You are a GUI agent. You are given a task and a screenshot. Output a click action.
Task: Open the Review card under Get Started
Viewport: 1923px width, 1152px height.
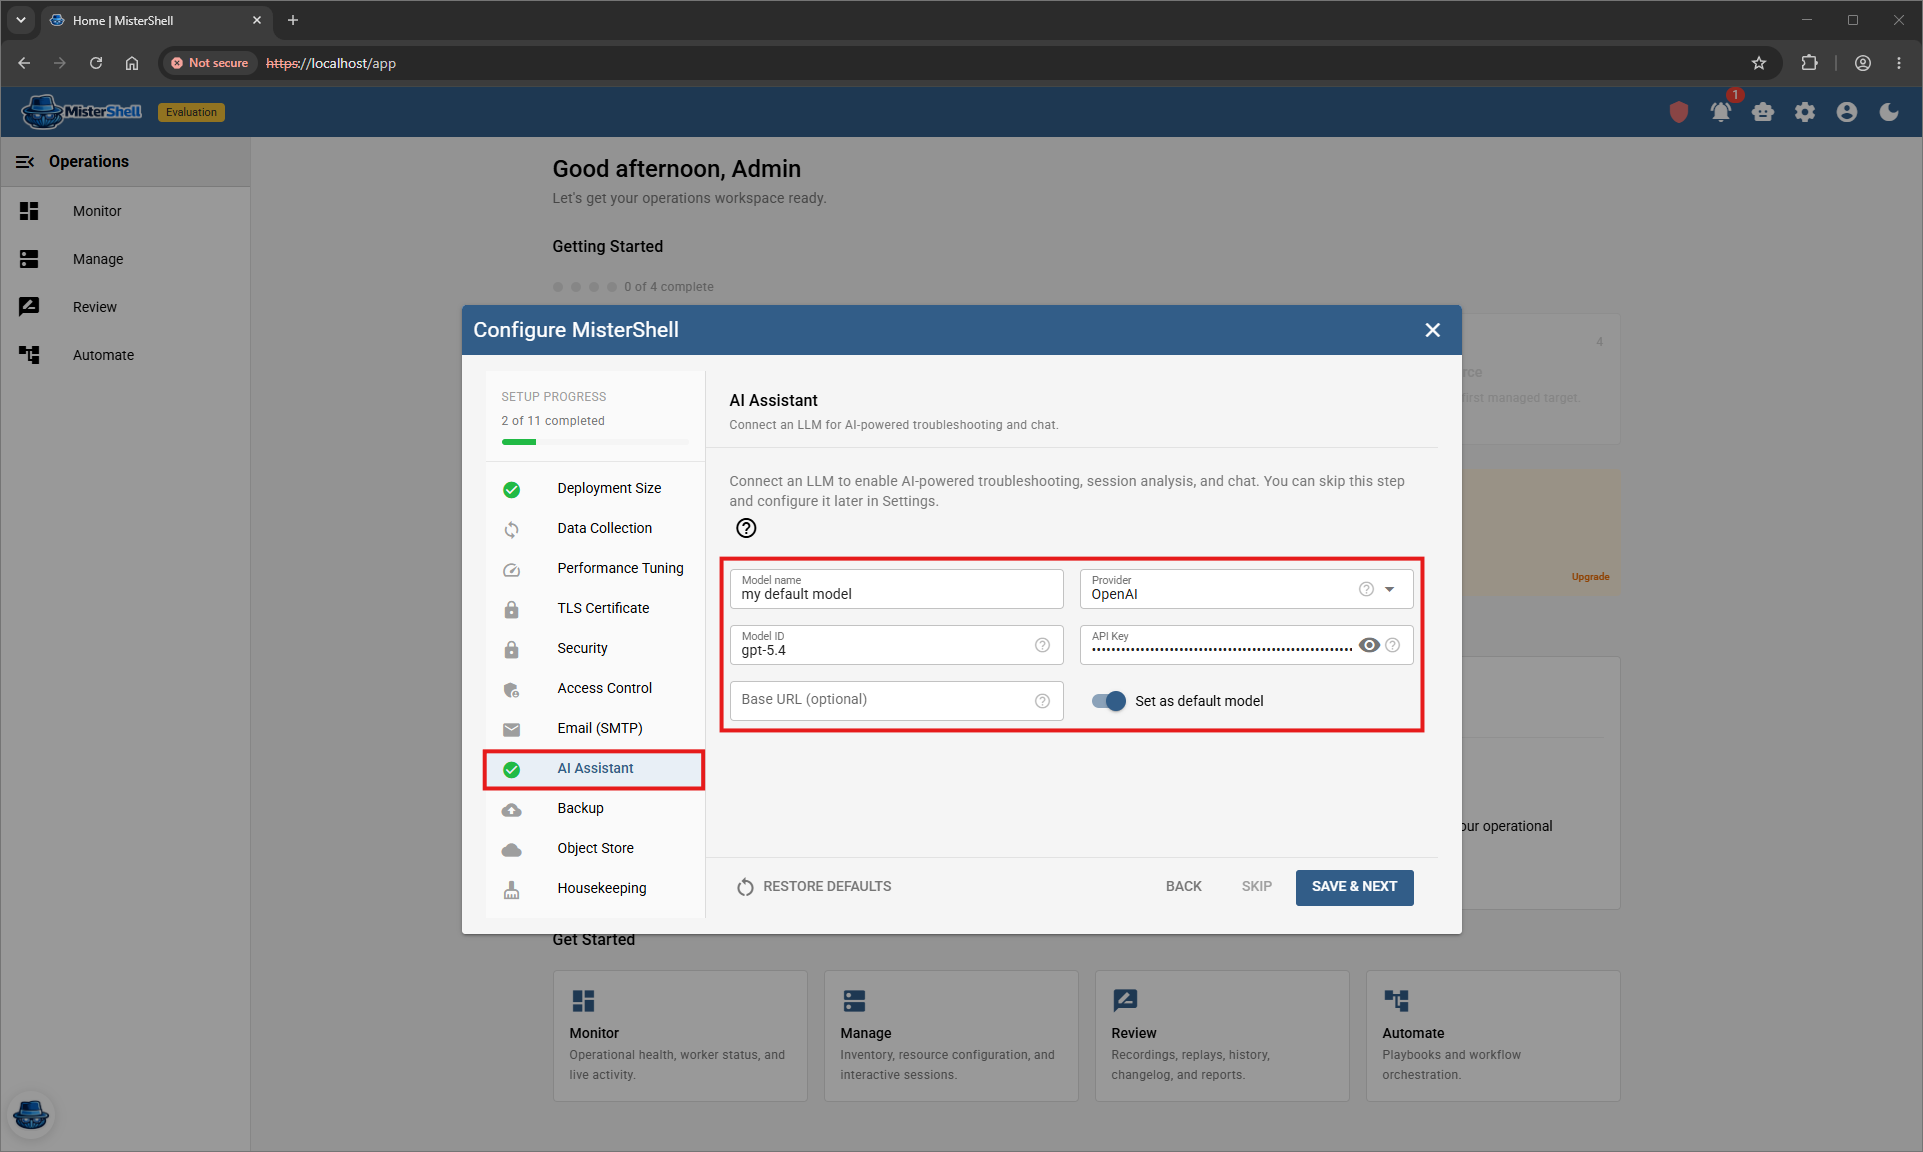pos(1222,1036)
